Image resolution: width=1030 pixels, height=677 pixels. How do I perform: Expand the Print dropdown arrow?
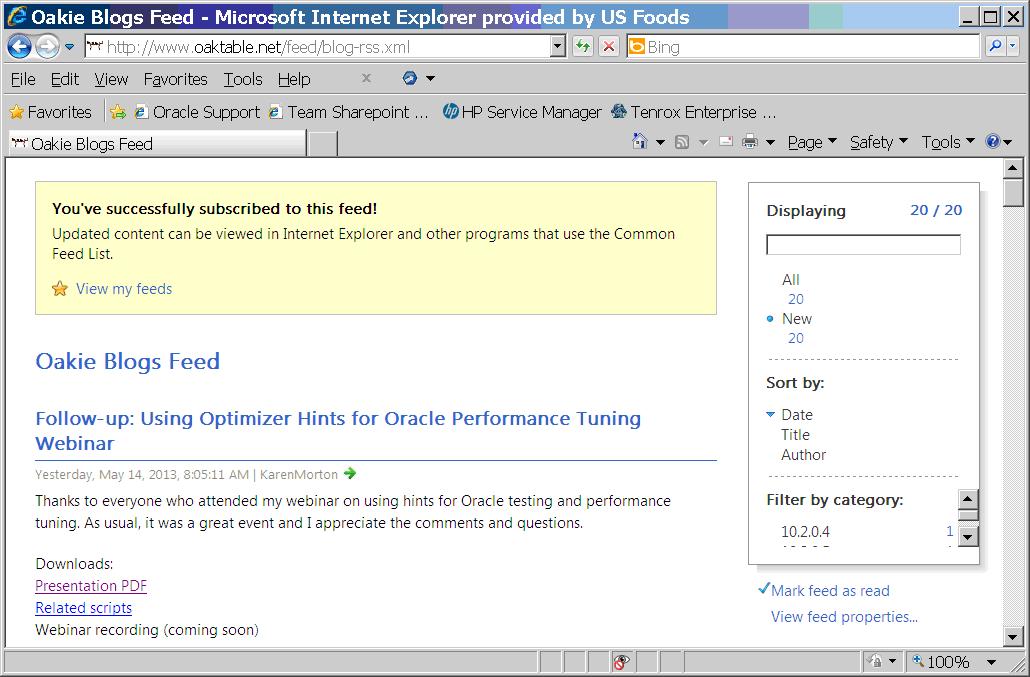click(771, 142)
